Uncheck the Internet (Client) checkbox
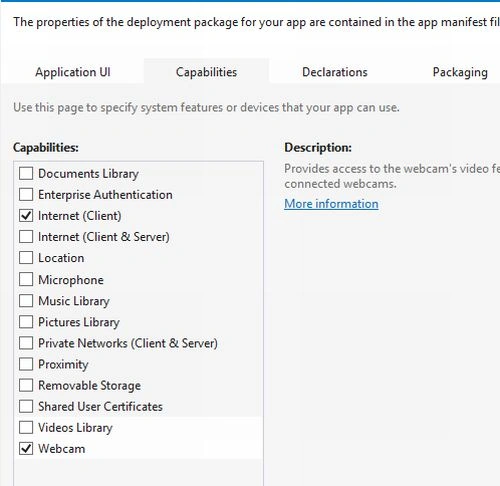This screenshot has height=486, width=500. click(x=26, y=216)
